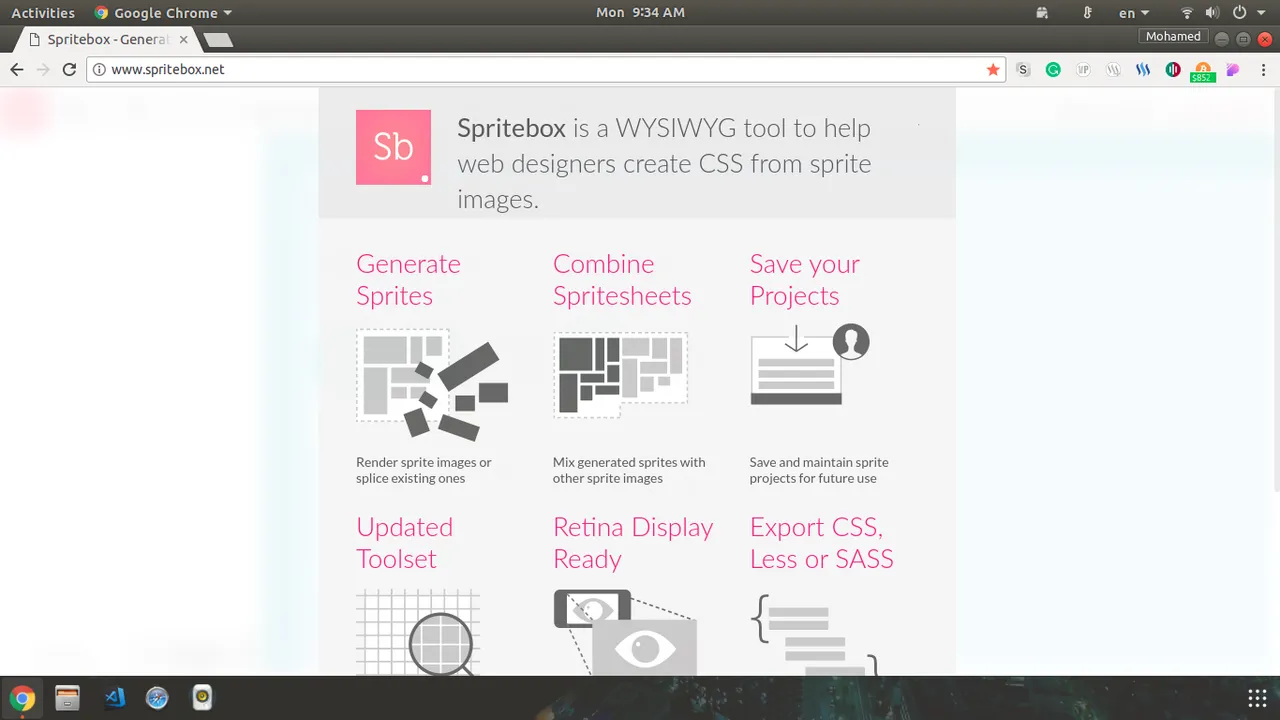Open the en keyboard language dropdown

pos(1134,13)
